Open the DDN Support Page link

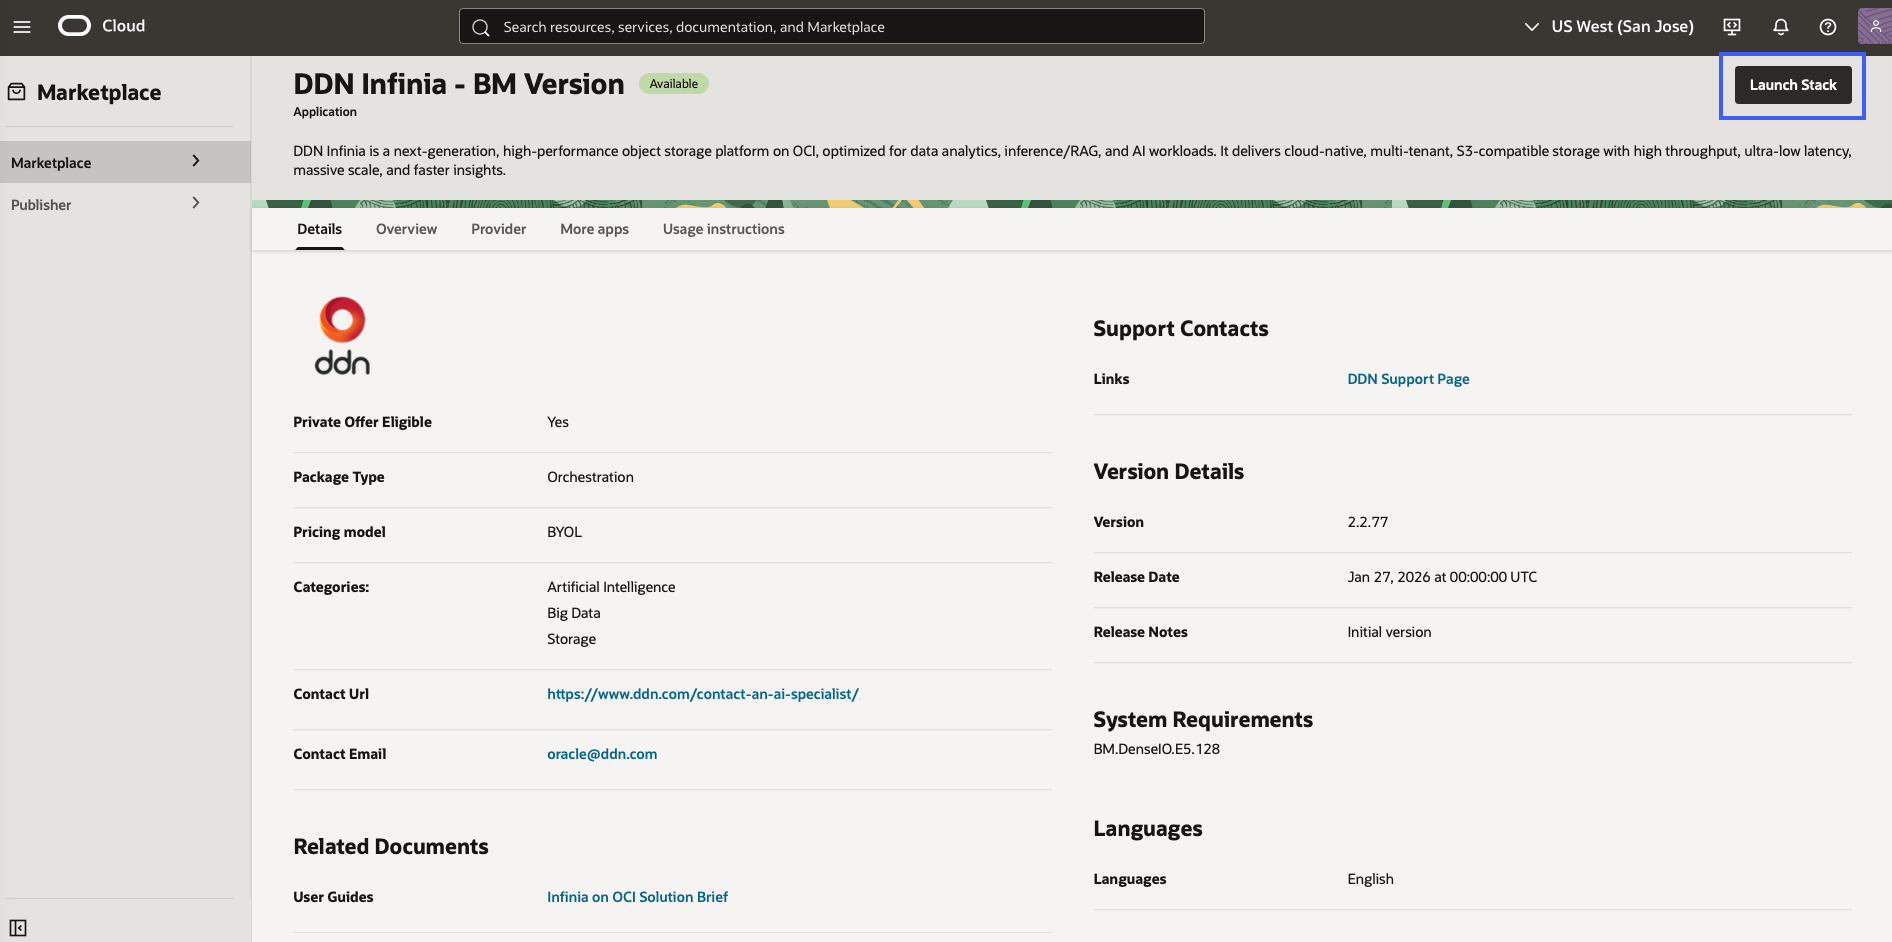[x=1407, y=379]
